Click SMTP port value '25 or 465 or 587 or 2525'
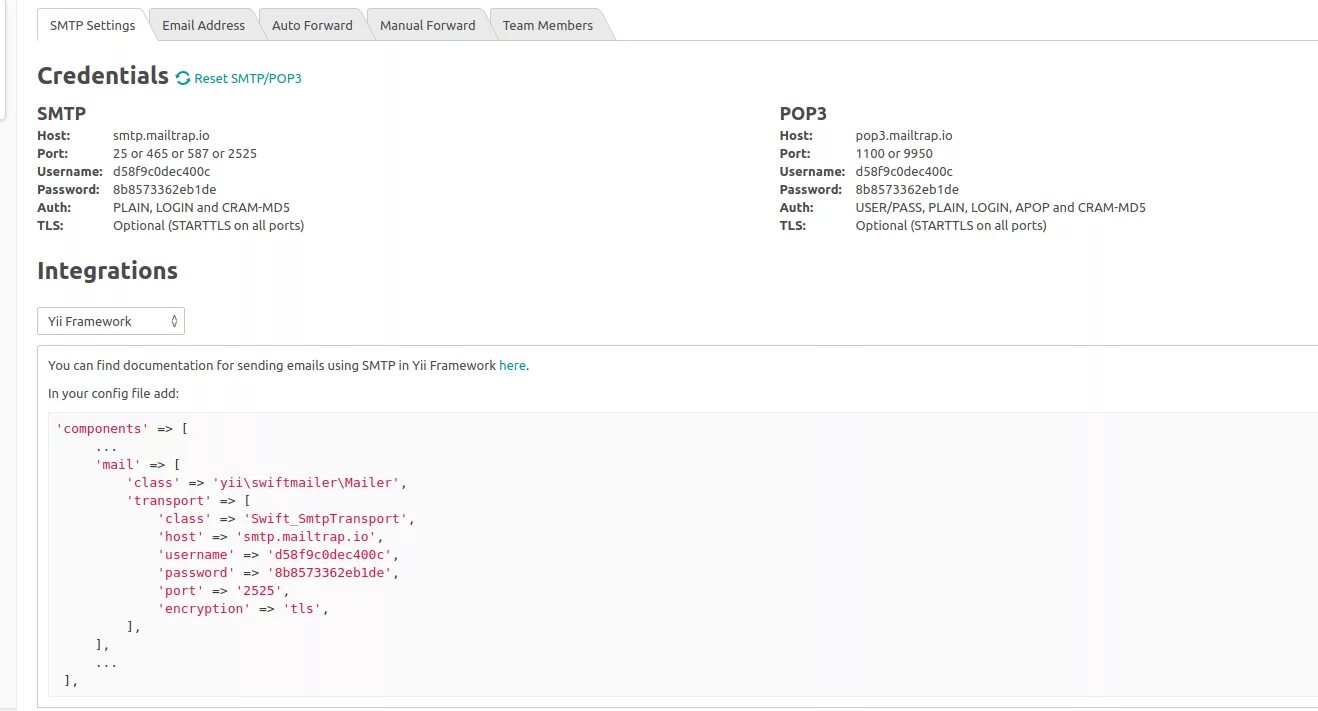This screenshot has width=1318, height=711. click(x=185, y=153)
